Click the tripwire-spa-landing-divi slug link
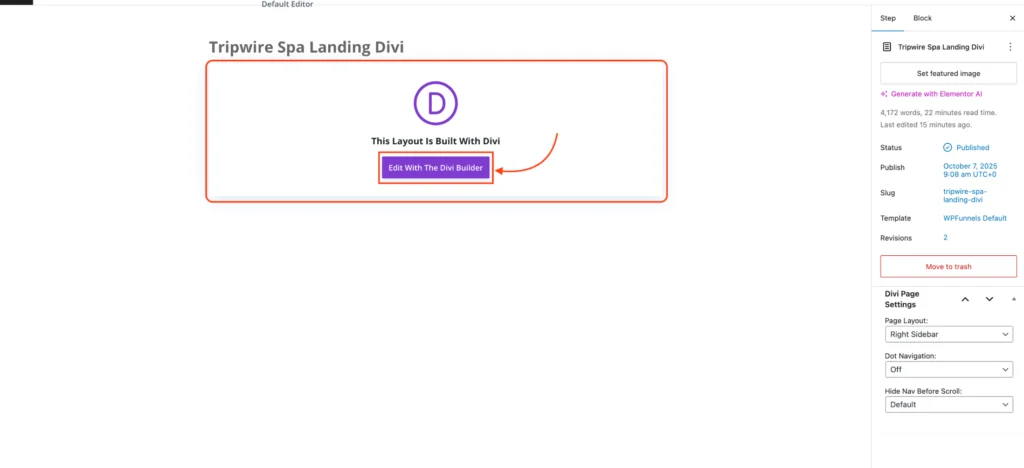 click(965, 196)
